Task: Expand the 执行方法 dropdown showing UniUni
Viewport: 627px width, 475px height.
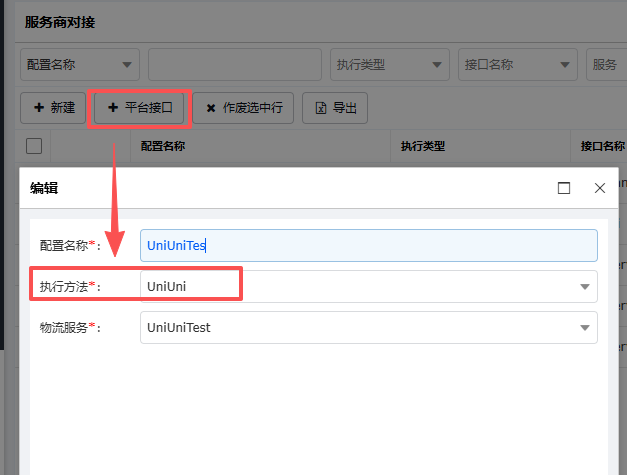Action: pyautogui.click(x=584, y=287)
